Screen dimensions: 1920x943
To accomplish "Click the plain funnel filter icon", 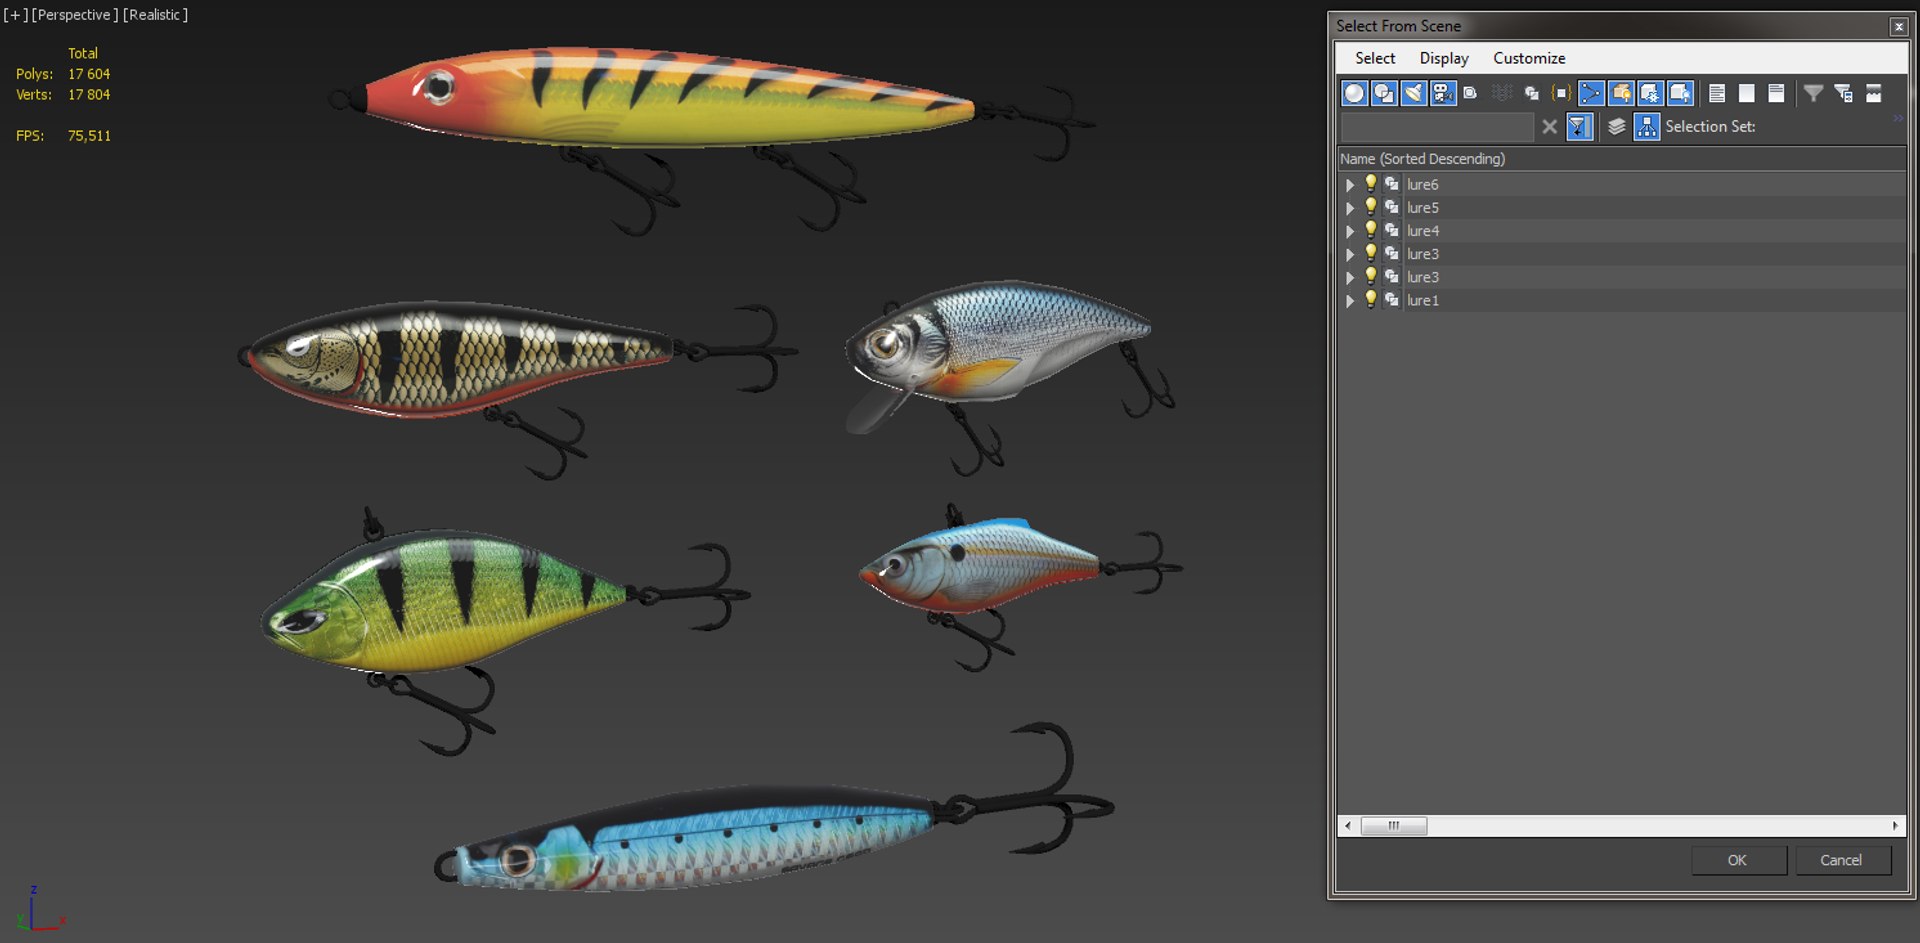I will 1813,93.
